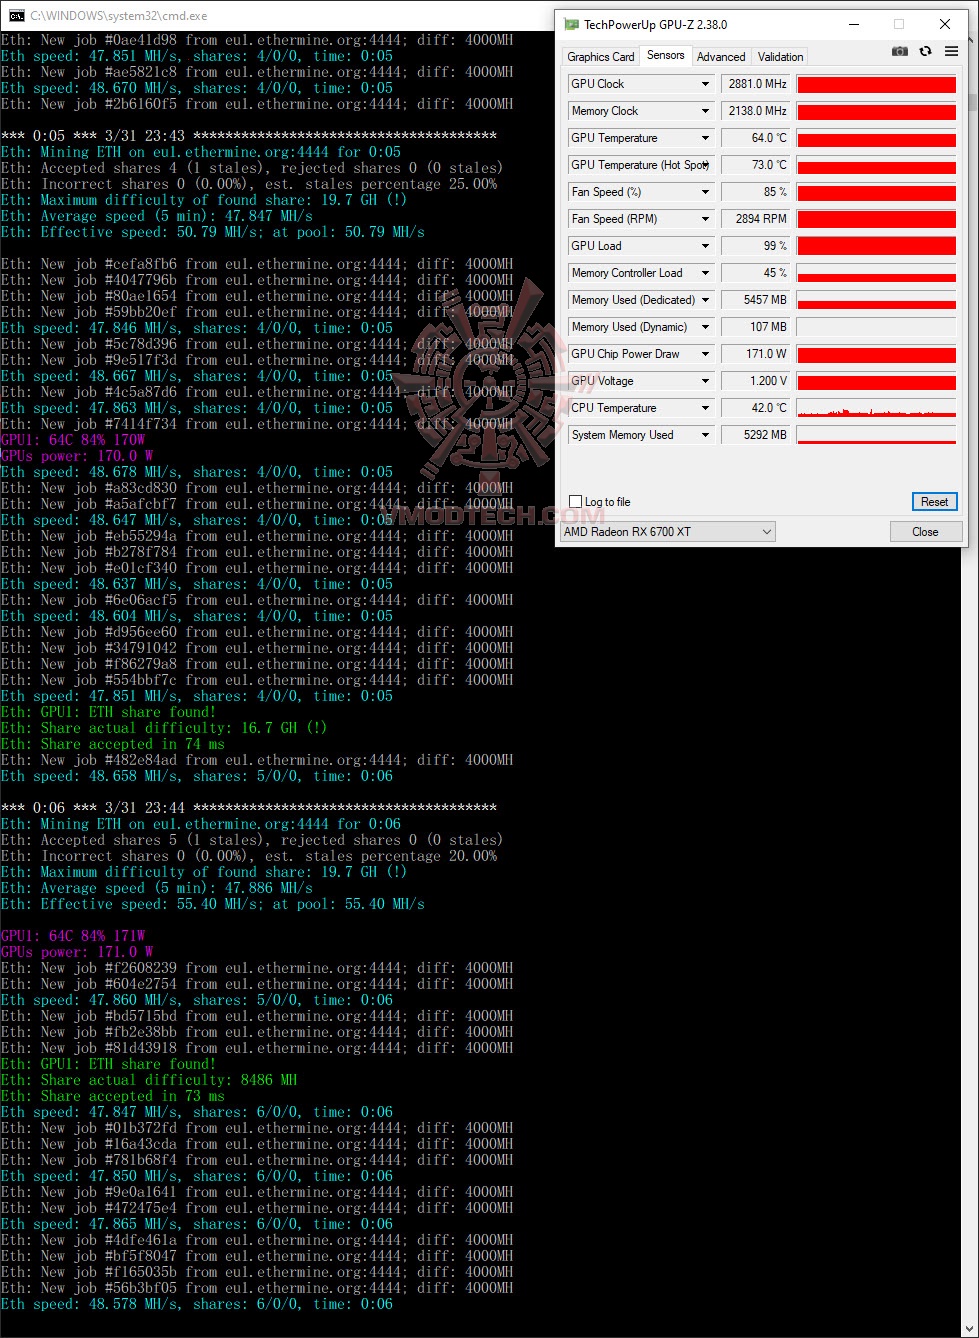This screenshot has height=1338, width=979.
Task: Click the 171.0 W power draw value
Action: (755, 354)
